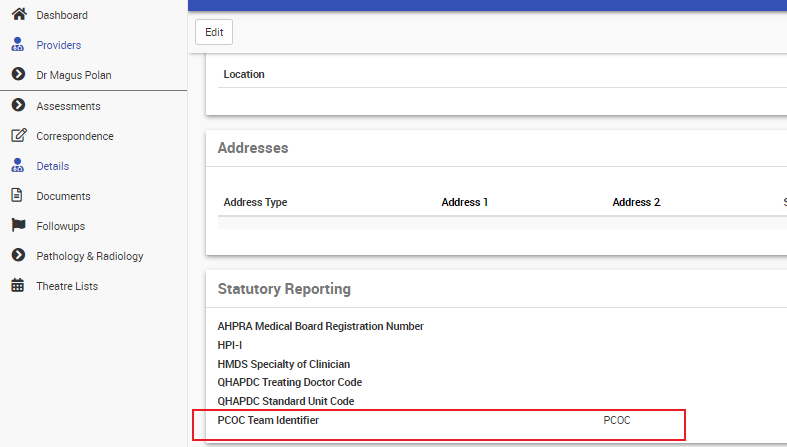
Task: Click the Dashboard home icon
Action: coord(19,14)
